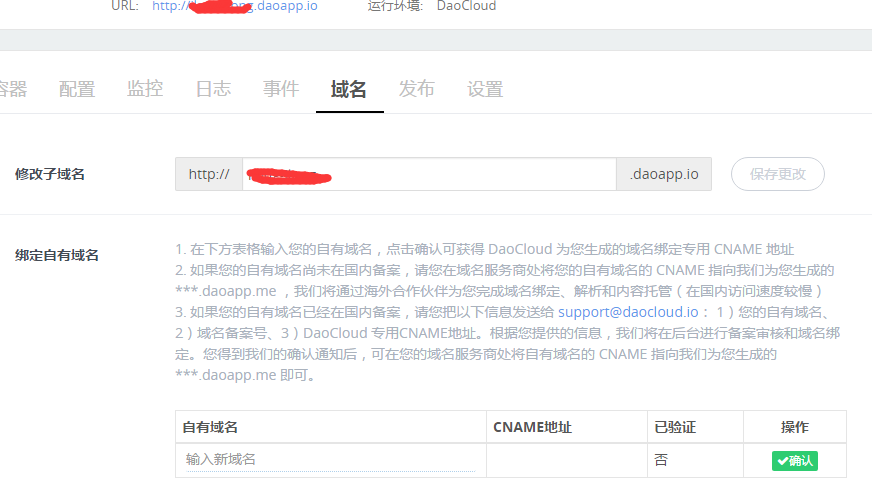Viewport: 872px width, 504px height.
Task: Switch to the 设置 settings tab
Action: (x=485, y=89)
